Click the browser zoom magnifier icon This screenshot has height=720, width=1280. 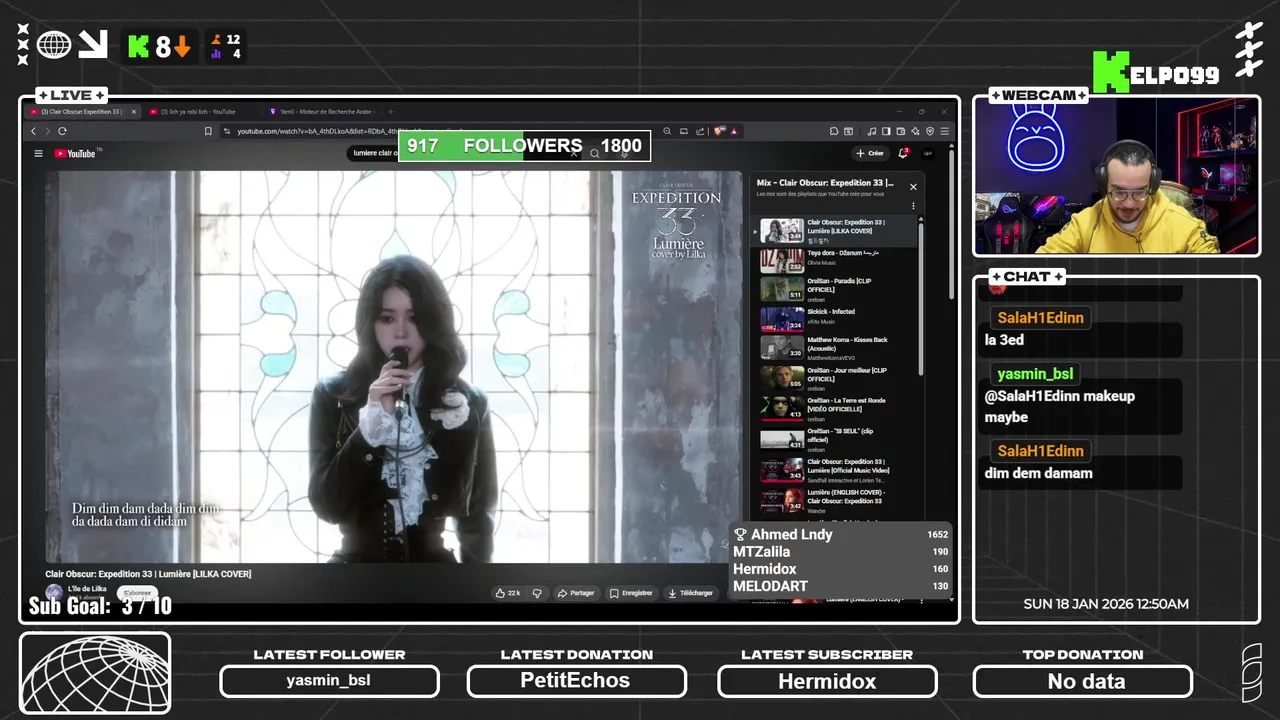click(666, 131)
